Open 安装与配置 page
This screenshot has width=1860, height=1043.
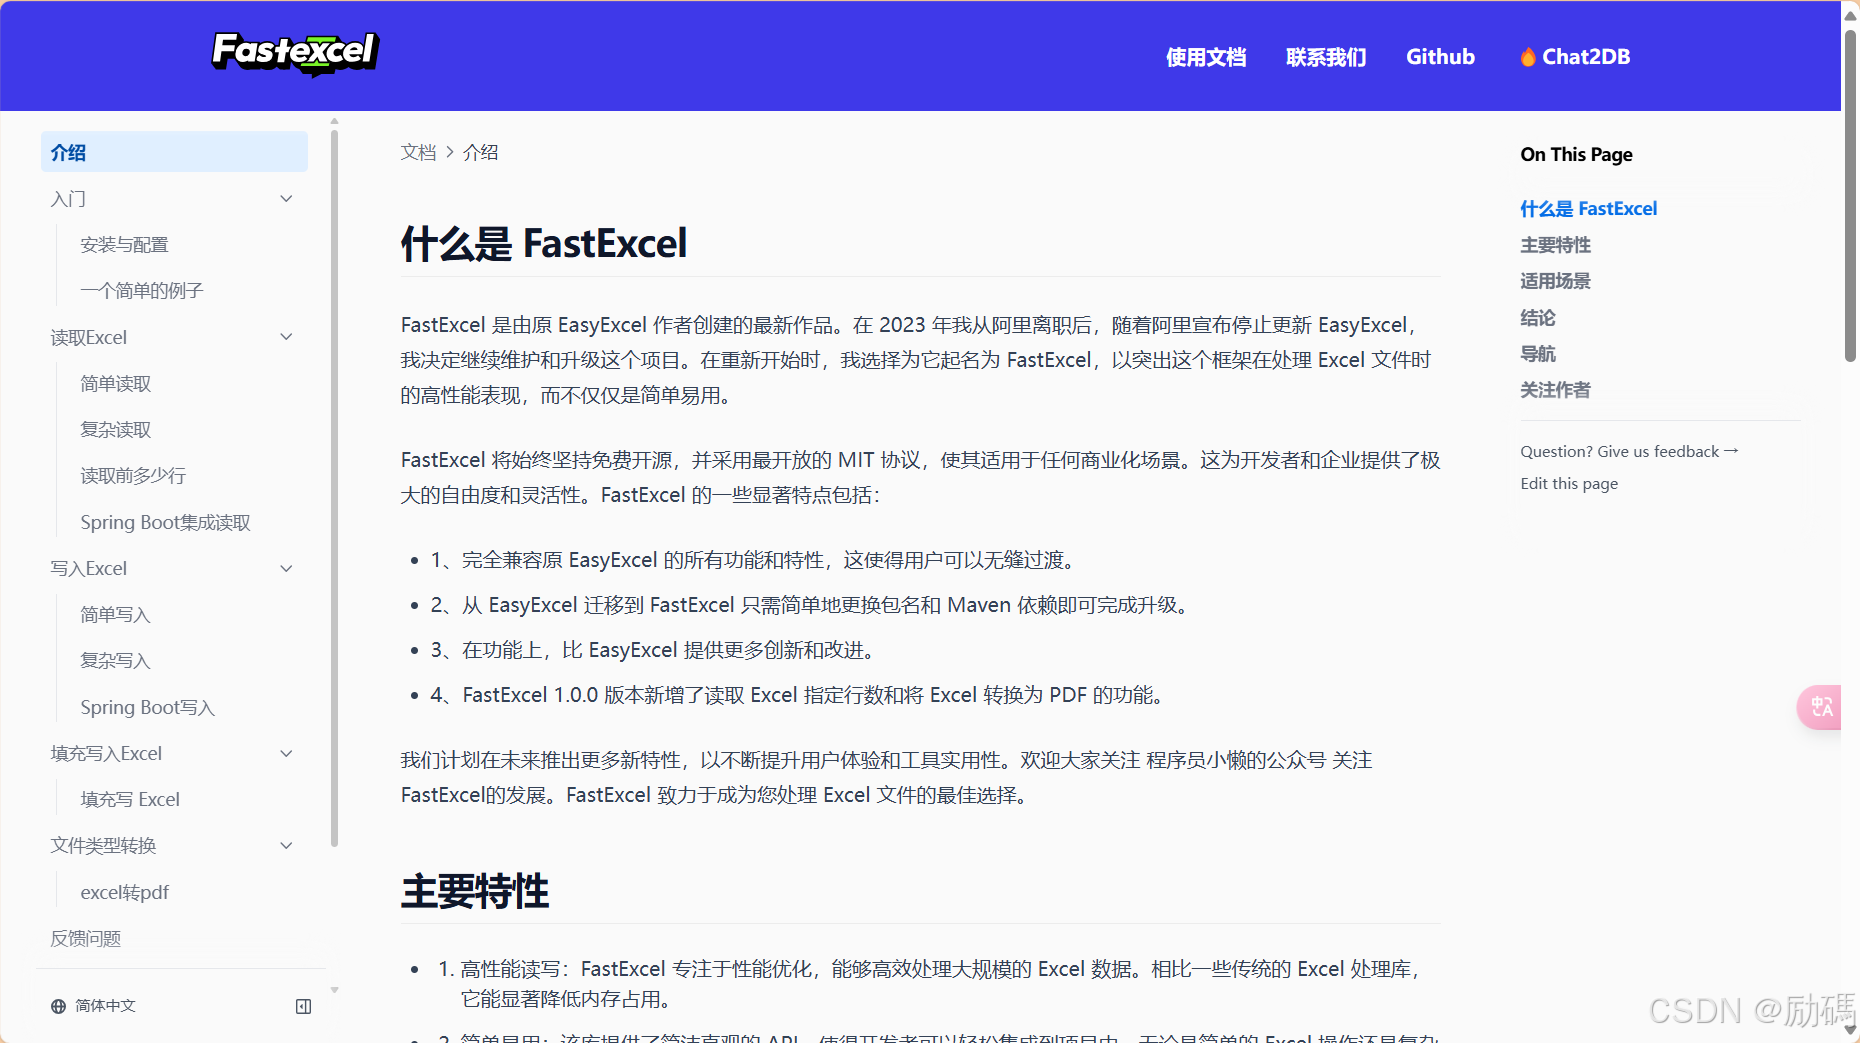point(124,245)
